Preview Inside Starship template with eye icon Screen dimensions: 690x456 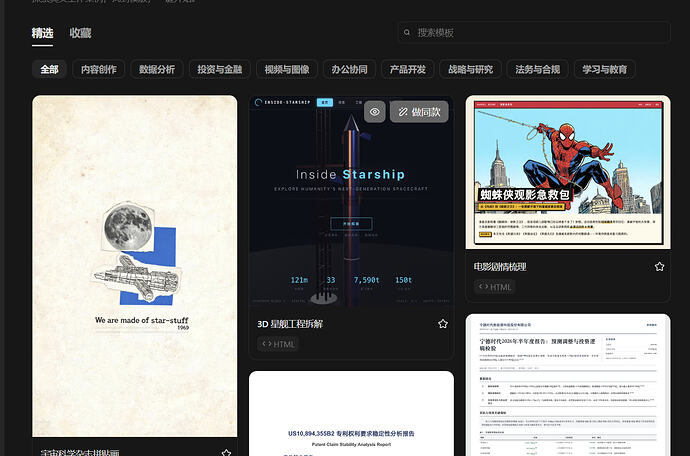click(375, 112)
